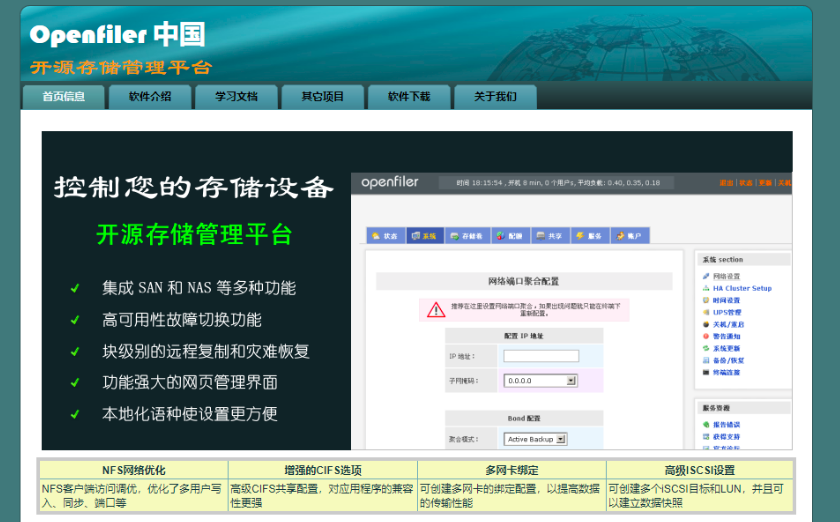Click the Bond 配置 section header
This screenshot has height=522, width=840.
tap(523, 419)
